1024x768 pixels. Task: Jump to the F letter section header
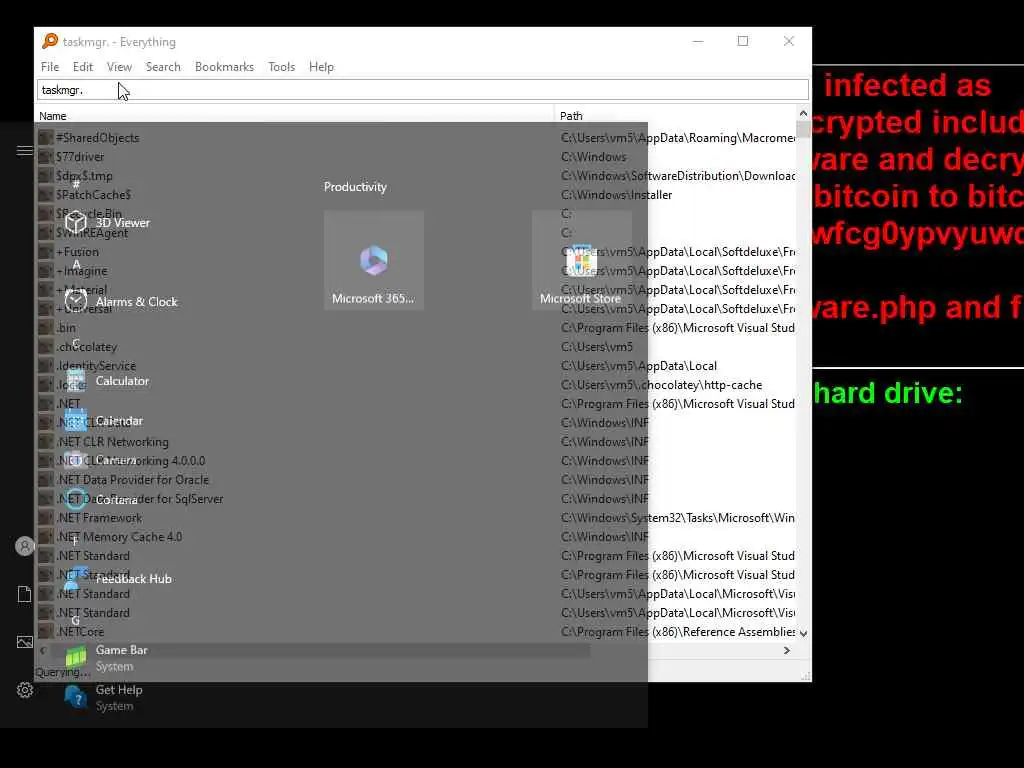[x=76, y=540]
